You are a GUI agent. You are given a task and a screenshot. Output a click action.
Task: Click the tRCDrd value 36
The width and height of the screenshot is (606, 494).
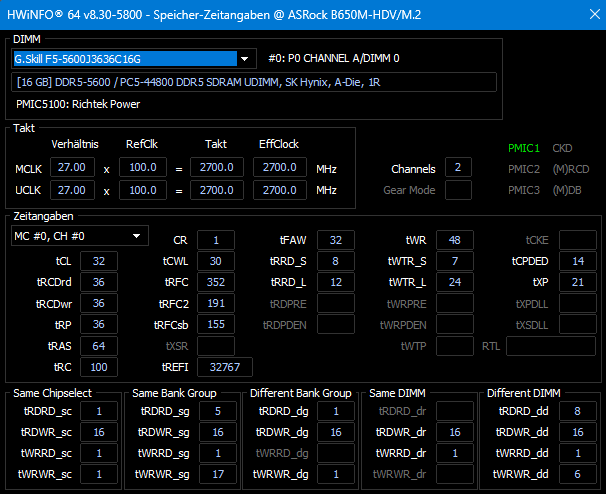(x=99, y=282)
